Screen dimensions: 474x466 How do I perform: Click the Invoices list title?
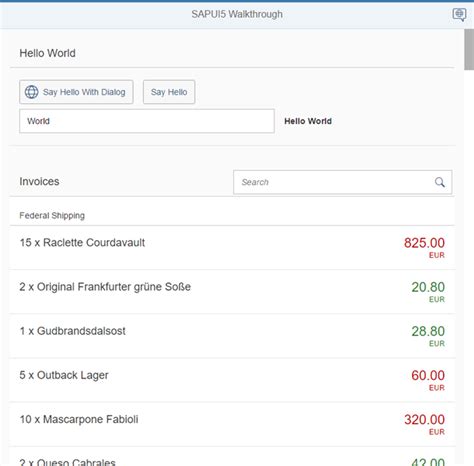click(x=39, y=182)
